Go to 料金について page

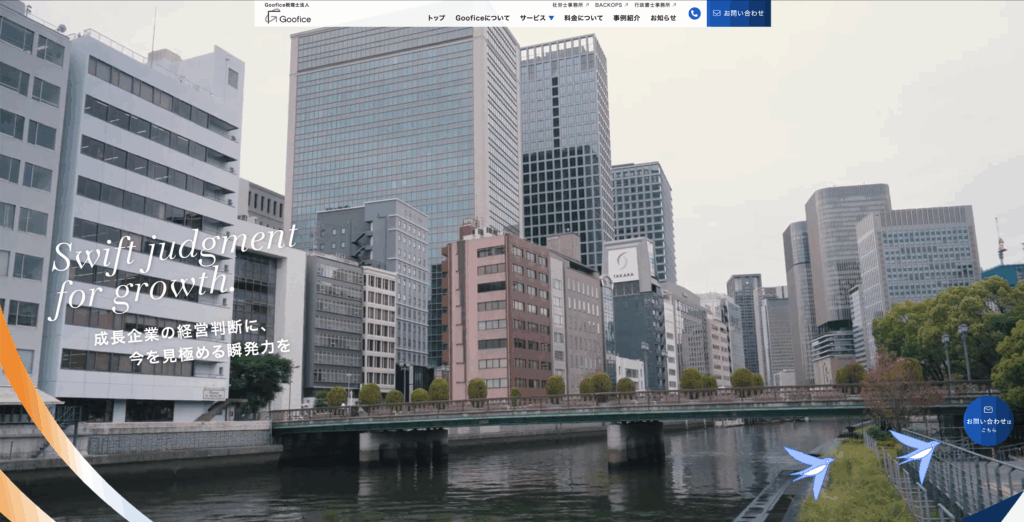(x=583, y=18)
